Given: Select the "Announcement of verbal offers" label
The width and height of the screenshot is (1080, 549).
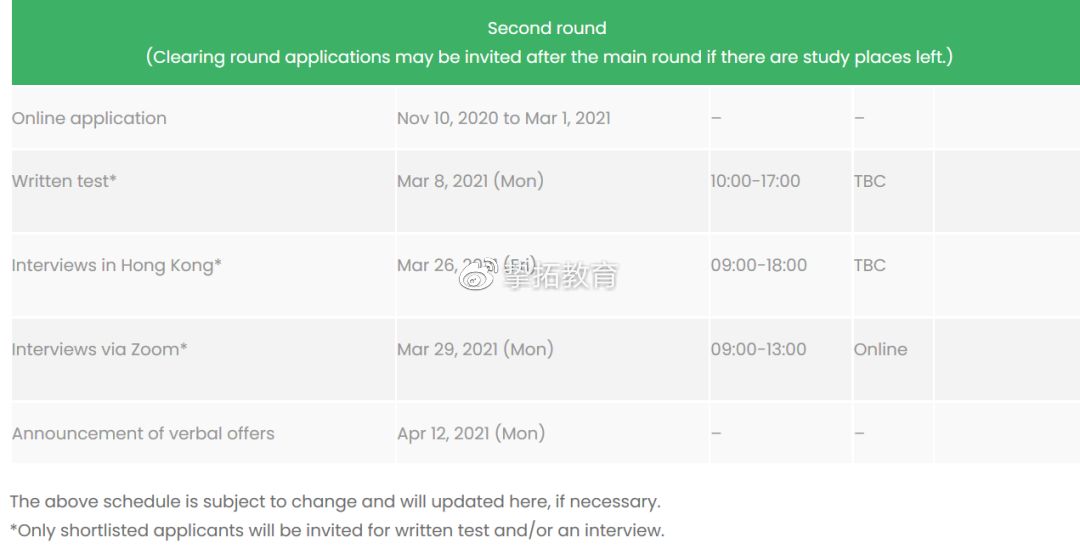Looking at the screenshot, I should (143, 433).
